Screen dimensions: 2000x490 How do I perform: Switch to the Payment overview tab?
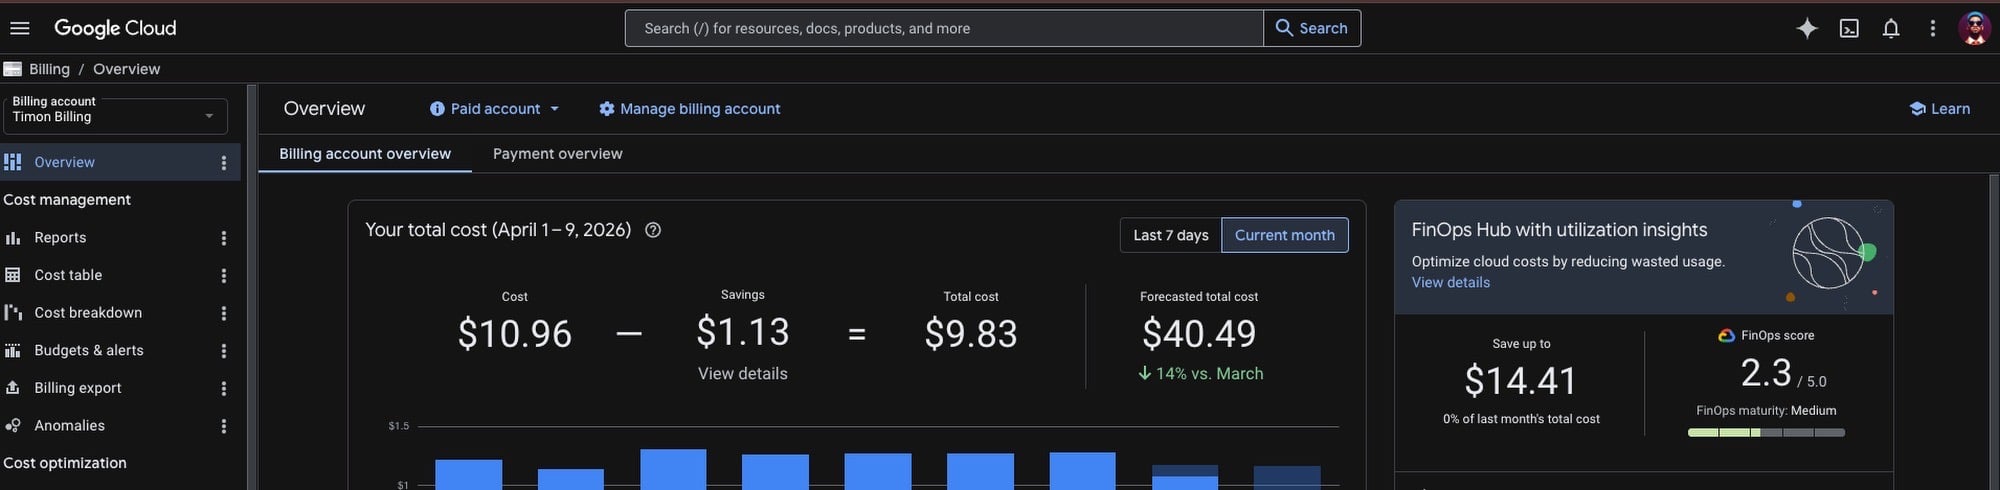pos(557,154)
